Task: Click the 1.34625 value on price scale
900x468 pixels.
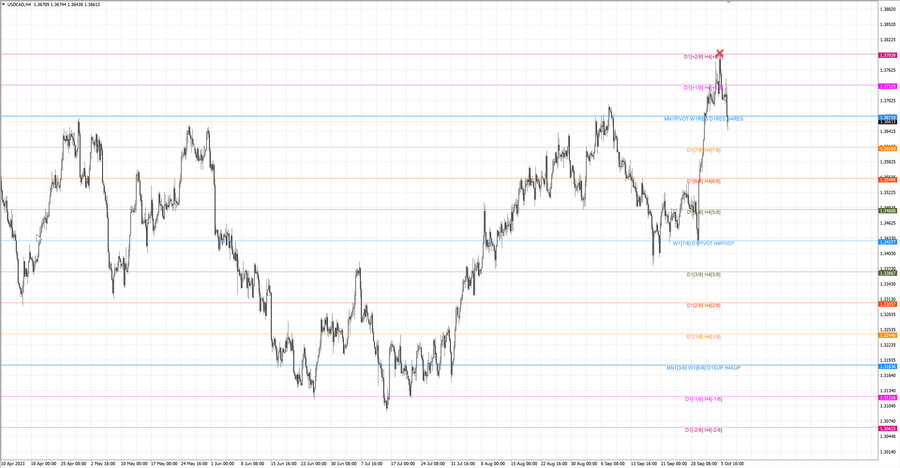Action: (x=889, y=223)
